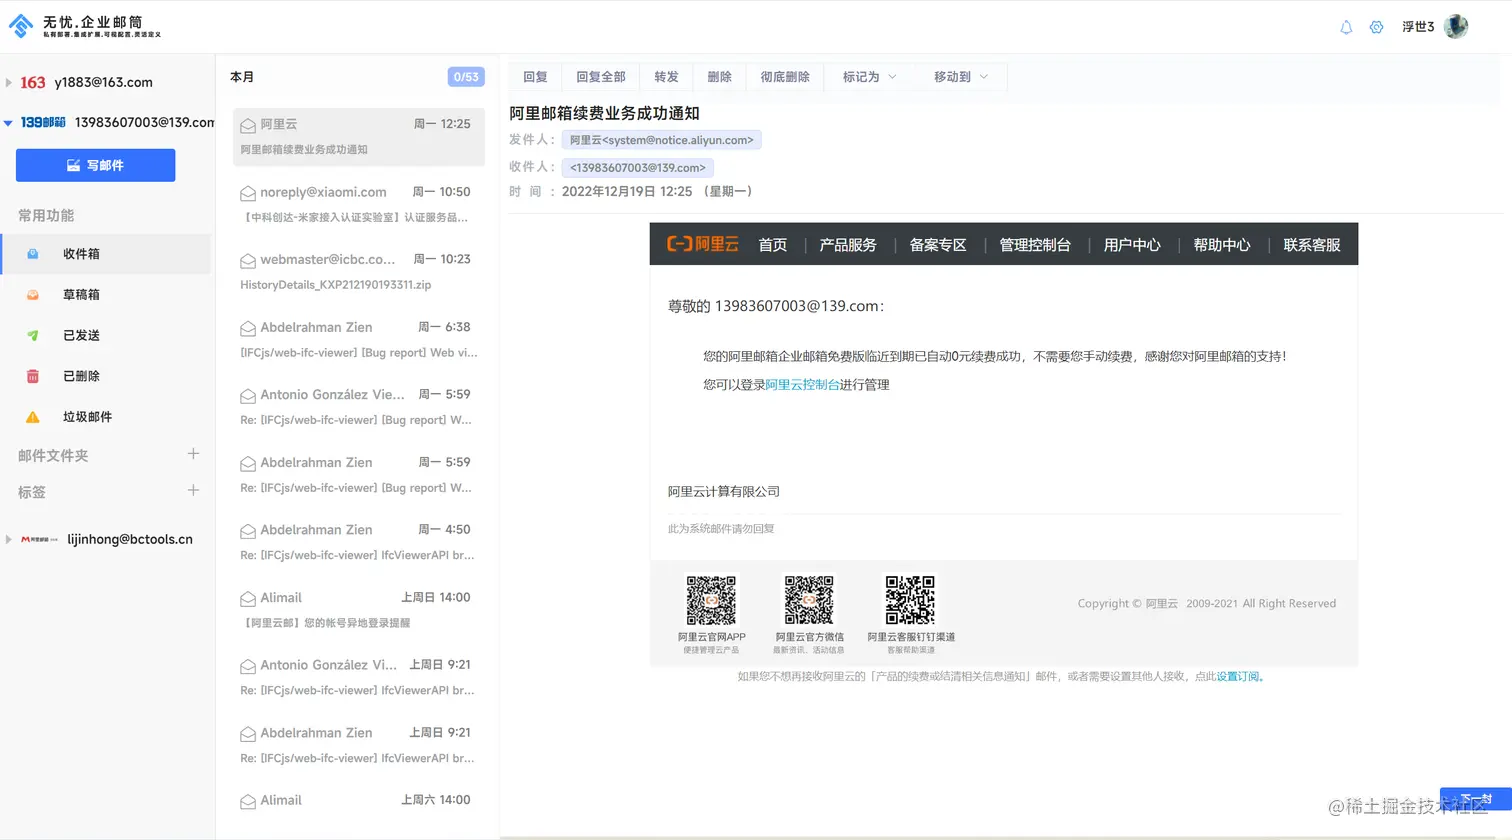Open the 收件箱 inbox folder
Viewport: 1512px width, 840px height.
coord(106,254)
